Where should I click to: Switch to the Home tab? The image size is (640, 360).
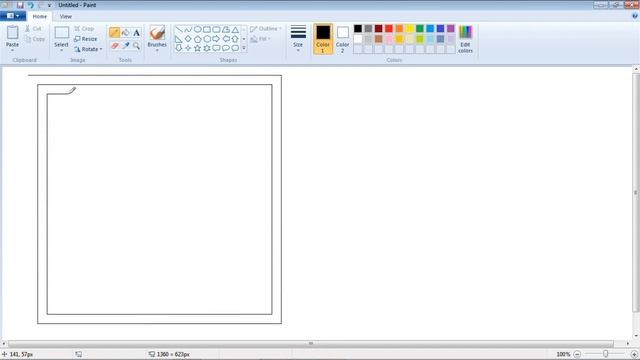click(40, 16)
